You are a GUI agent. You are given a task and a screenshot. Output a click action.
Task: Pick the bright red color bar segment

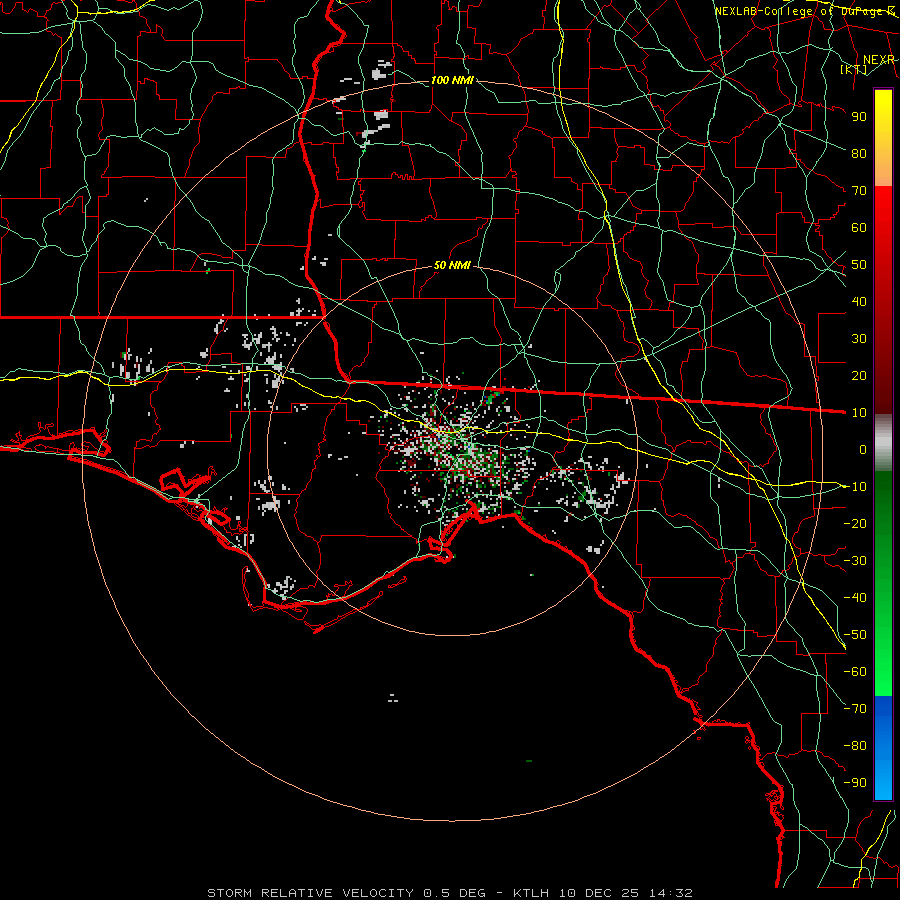[883, 207]
